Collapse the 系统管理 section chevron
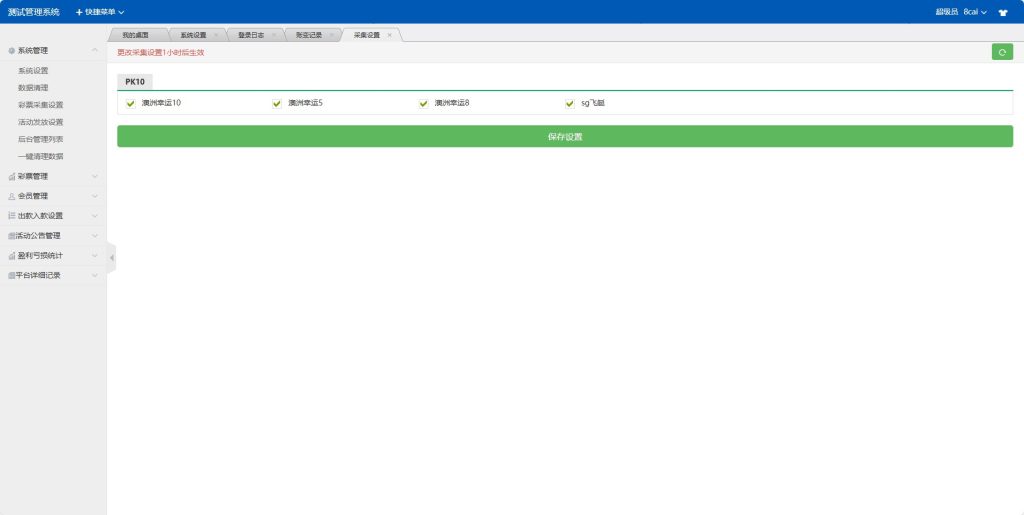 (95, 50)
